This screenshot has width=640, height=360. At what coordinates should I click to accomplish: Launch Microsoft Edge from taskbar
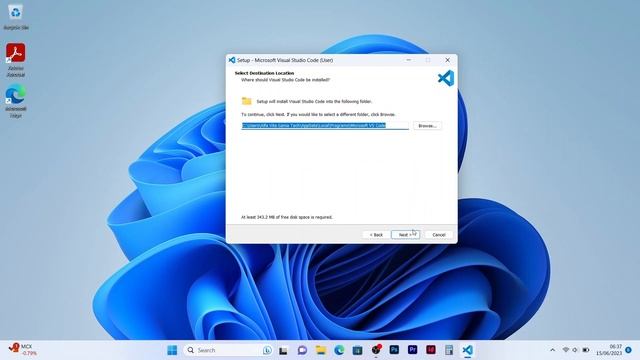pyautogui.click(x=339, y=350)
